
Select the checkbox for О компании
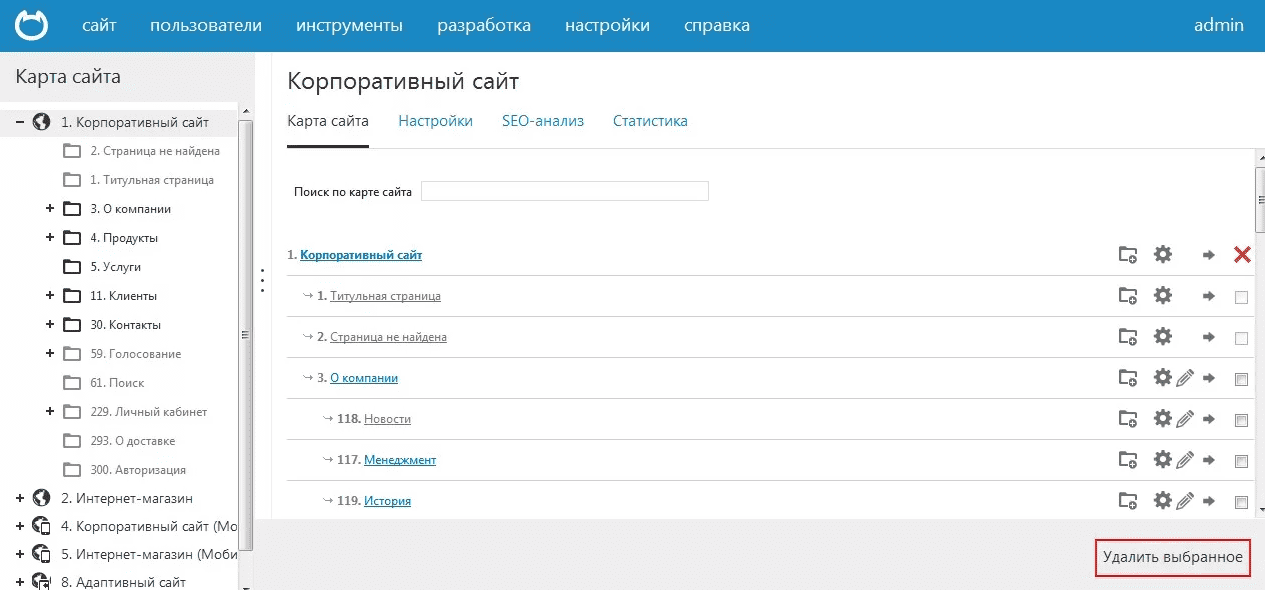pos(1241,377)
